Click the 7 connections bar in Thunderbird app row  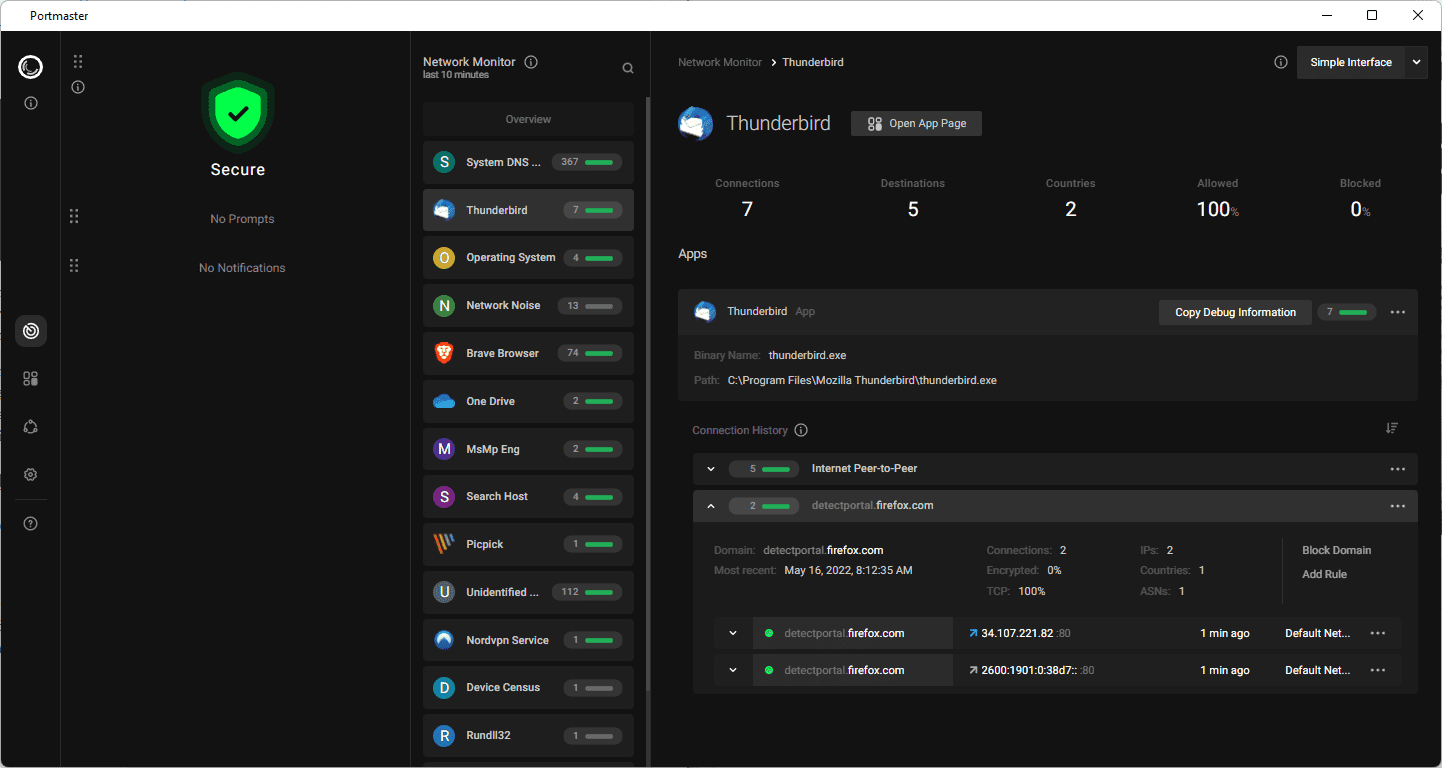(1347, 312)
